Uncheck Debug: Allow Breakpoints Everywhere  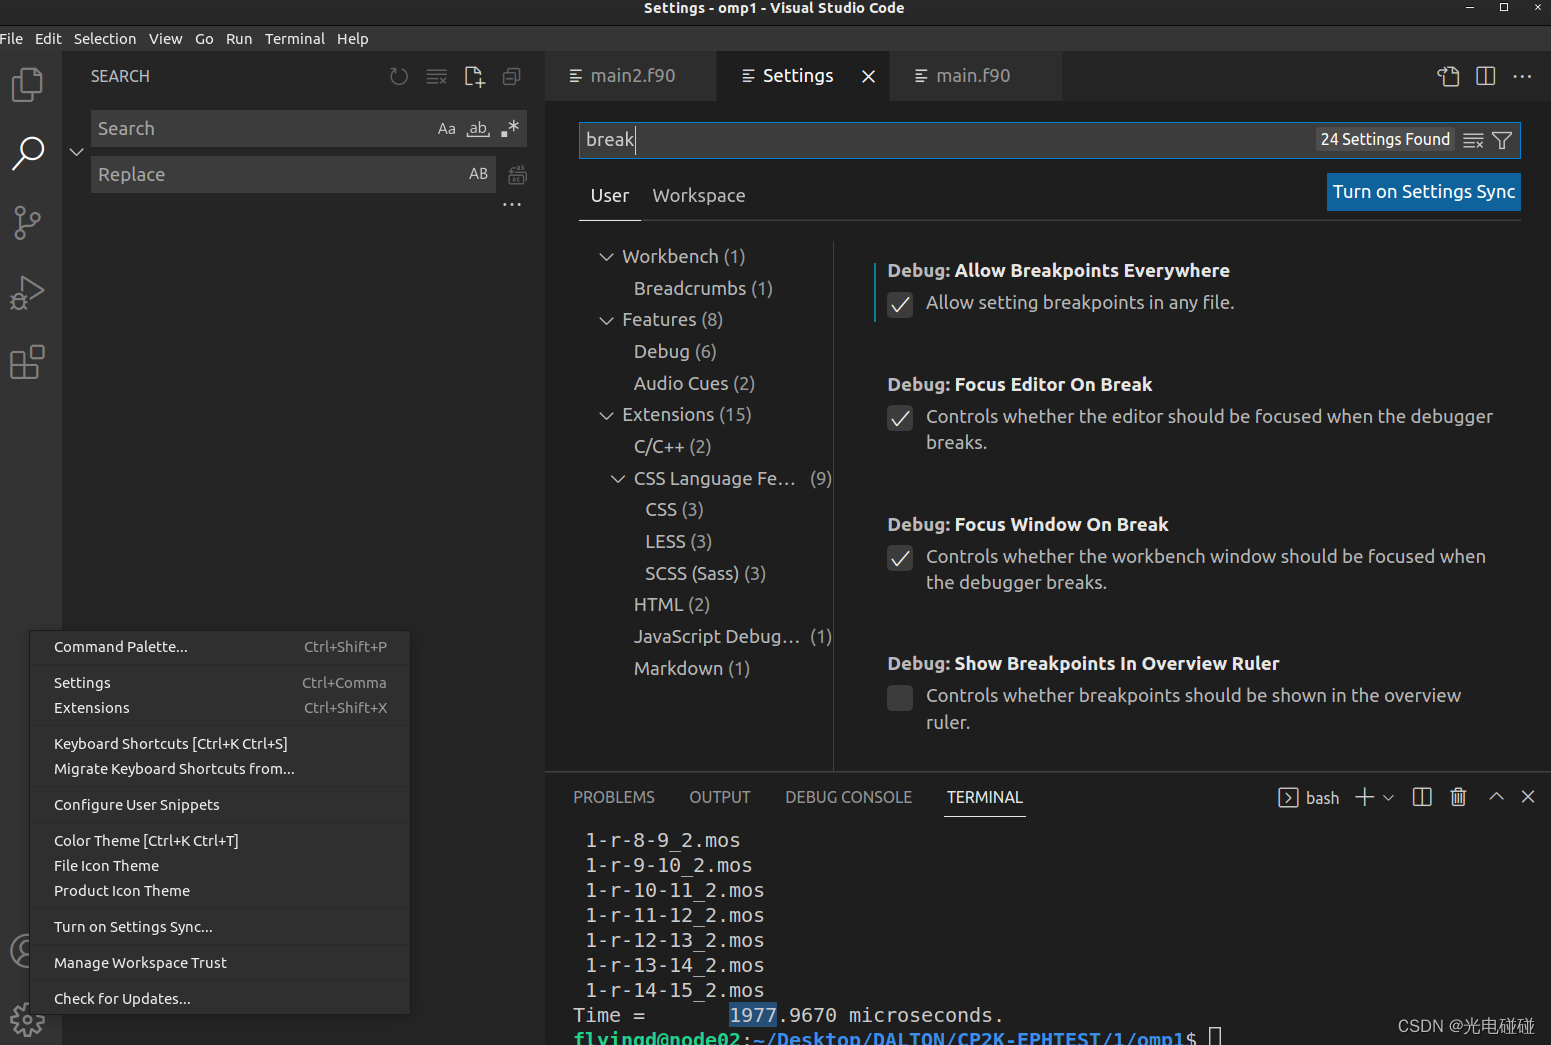pyautogui.click(x=899, y=305)
